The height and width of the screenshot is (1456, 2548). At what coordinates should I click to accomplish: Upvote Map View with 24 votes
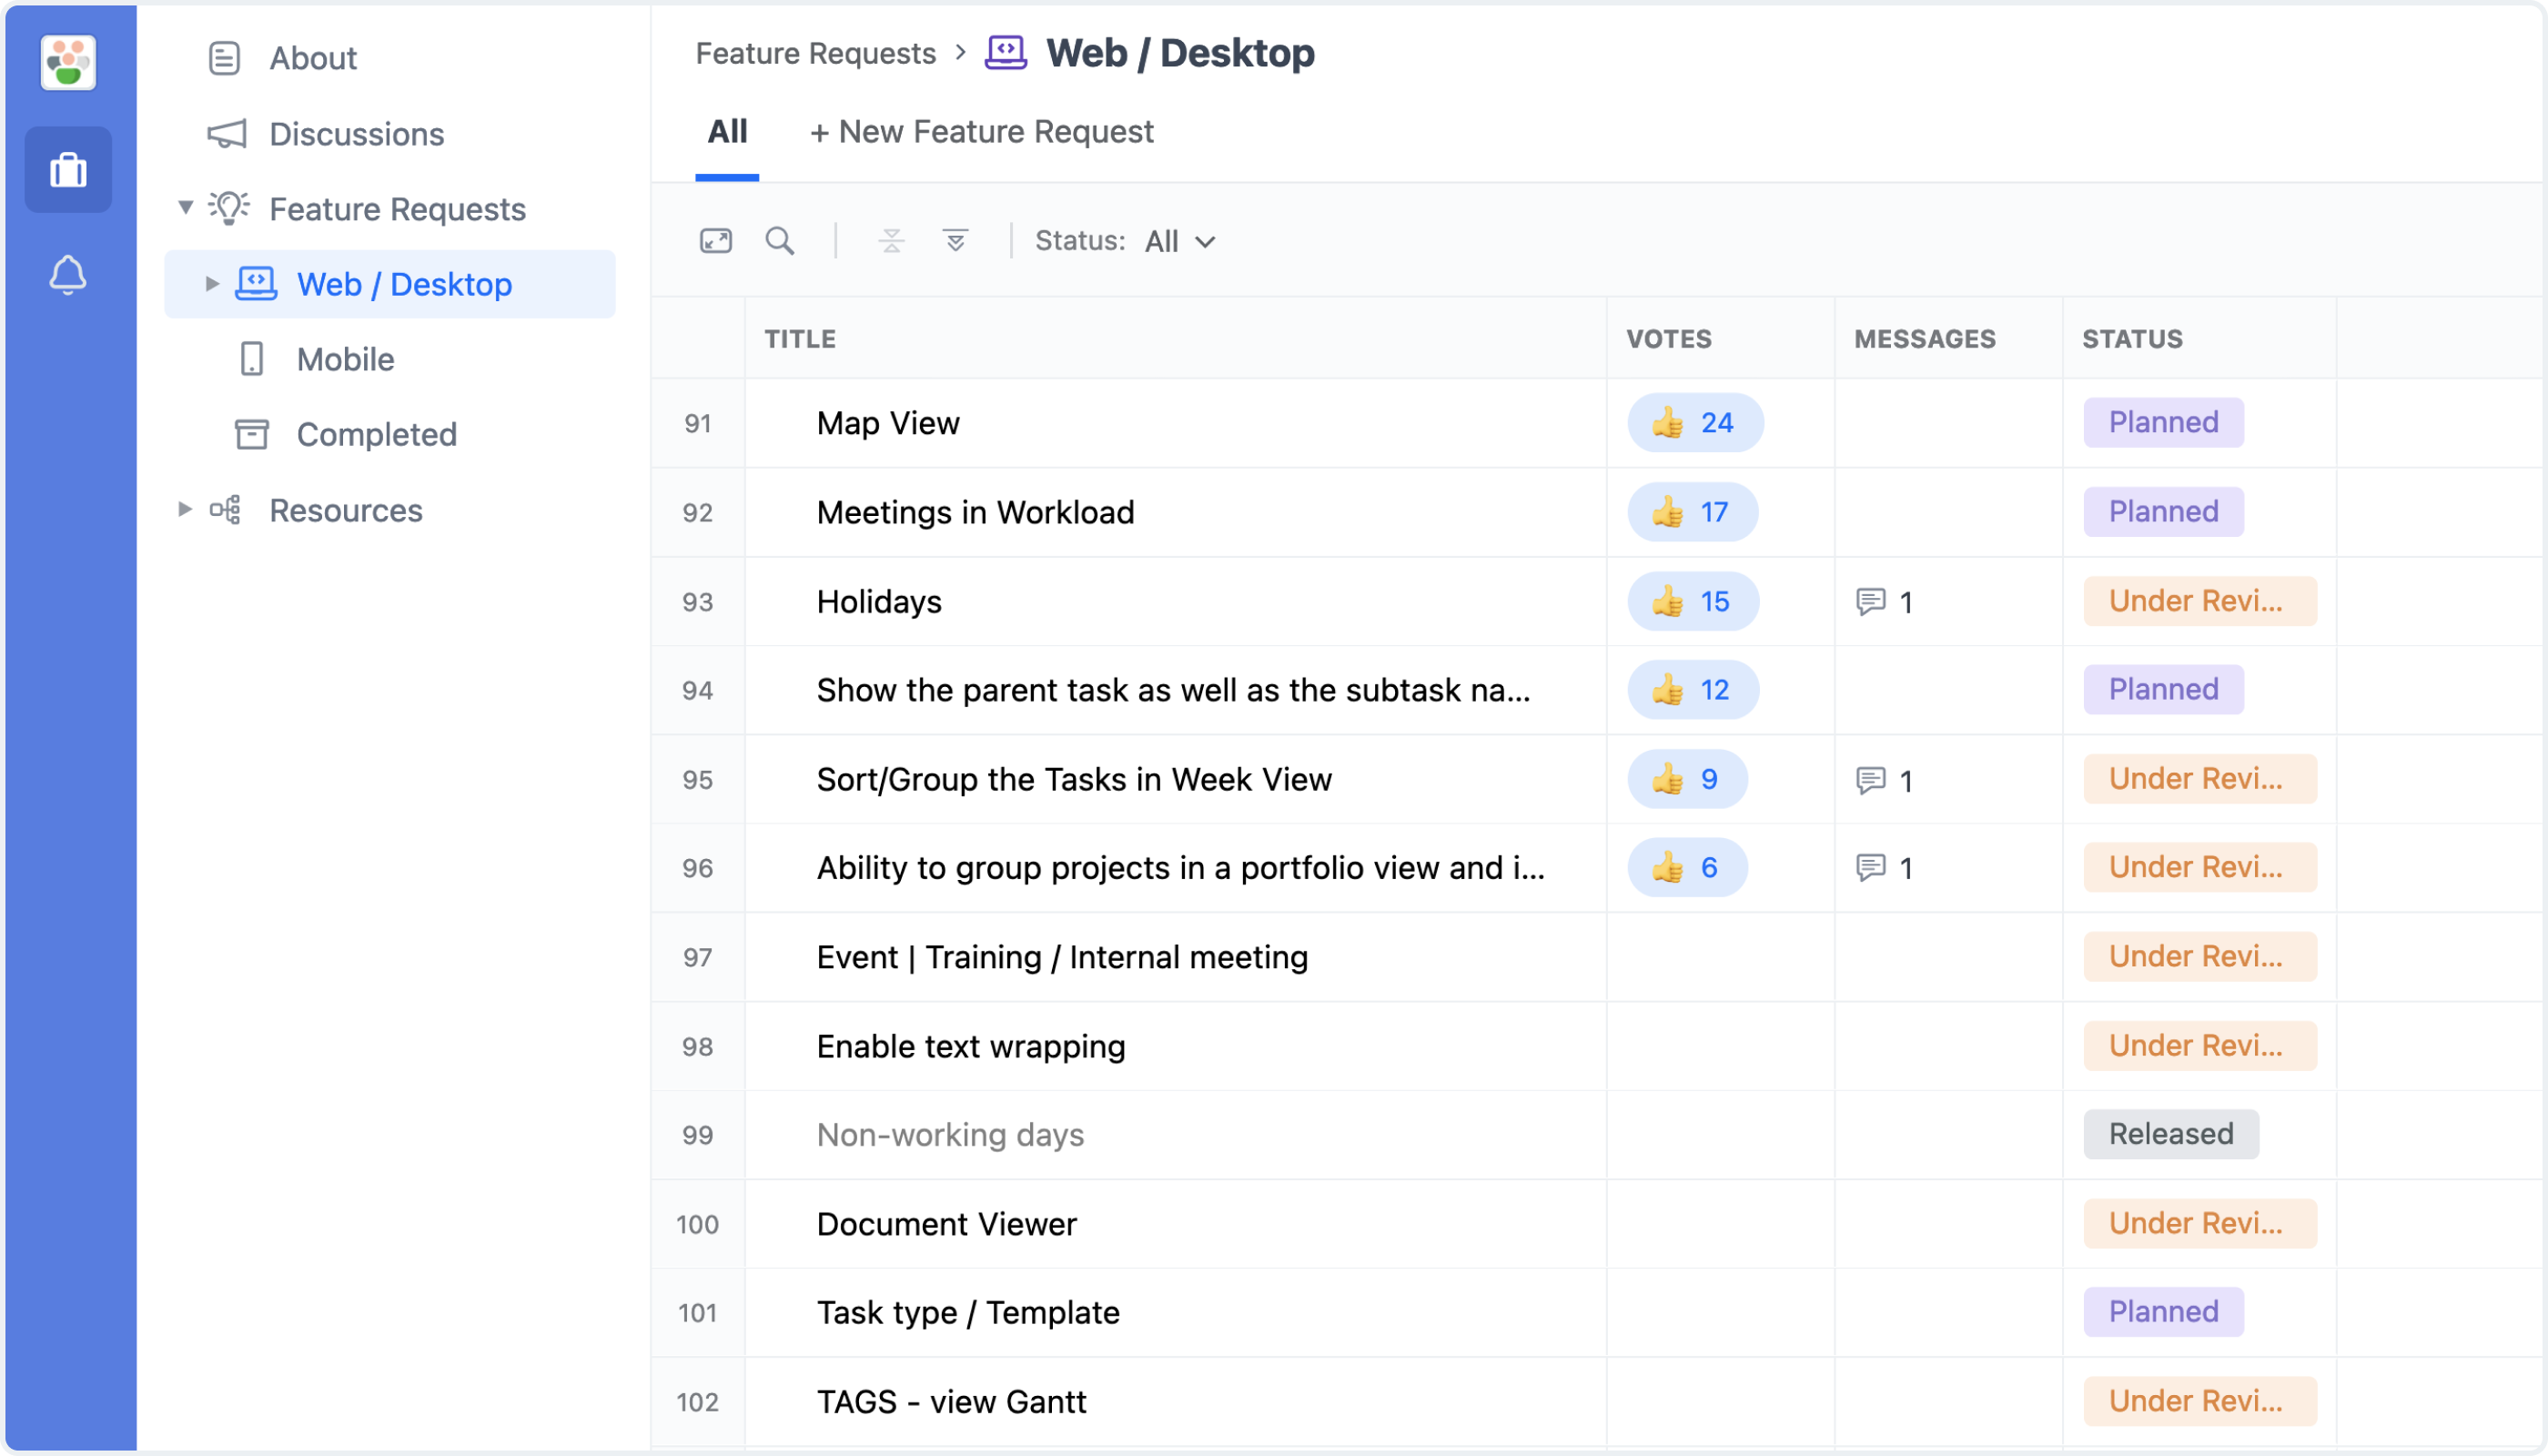click(1696, 423)
